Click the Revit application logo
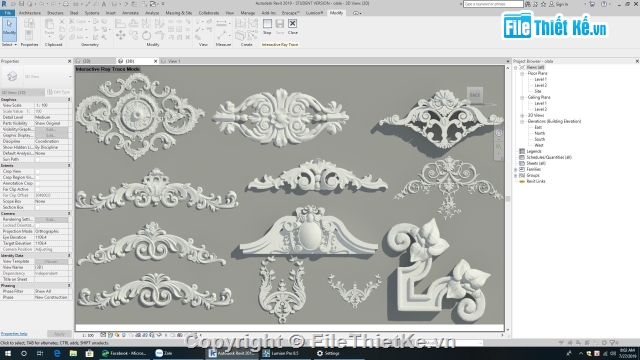This screenshot has height=360, width=640. [4, 4]
